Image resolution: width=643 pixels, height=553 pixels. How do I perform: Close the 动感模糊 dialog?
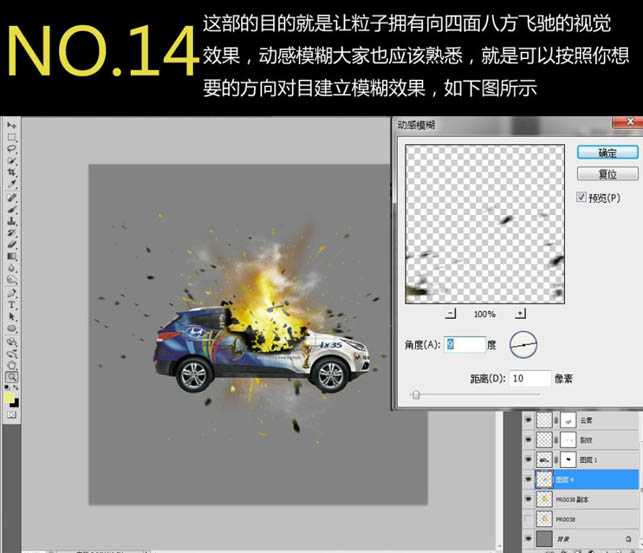pyautogui.click(x=629, y=122)
